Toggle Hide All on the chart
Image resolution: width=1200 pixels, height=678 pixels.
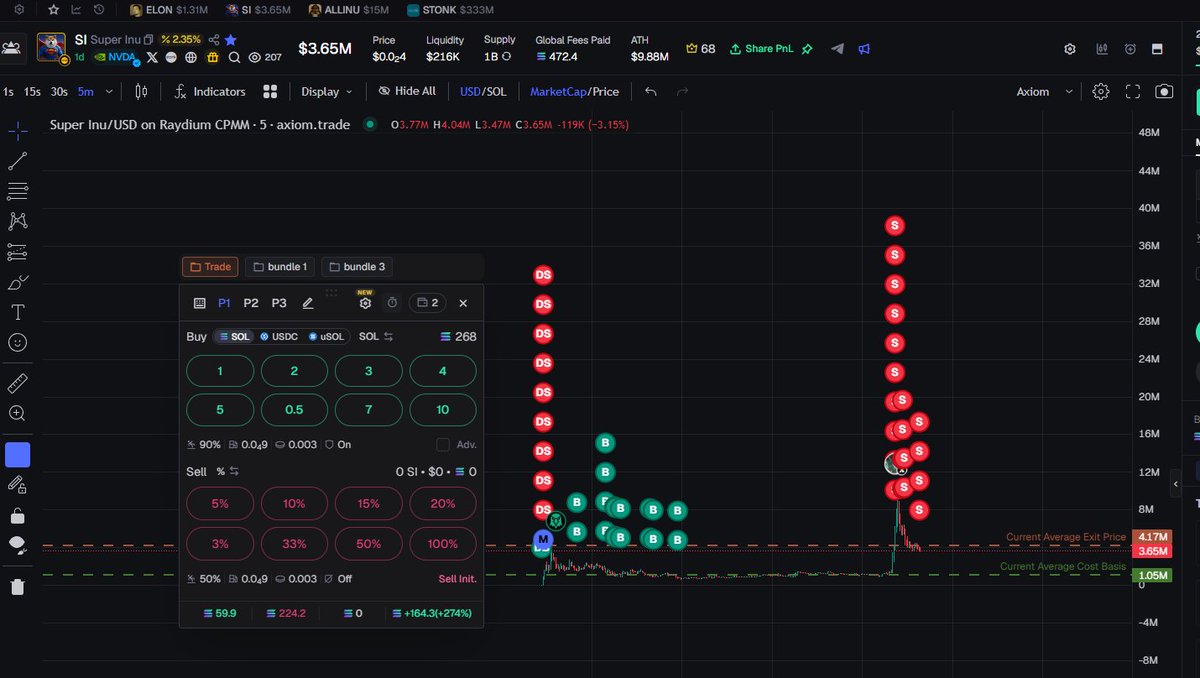407,91
